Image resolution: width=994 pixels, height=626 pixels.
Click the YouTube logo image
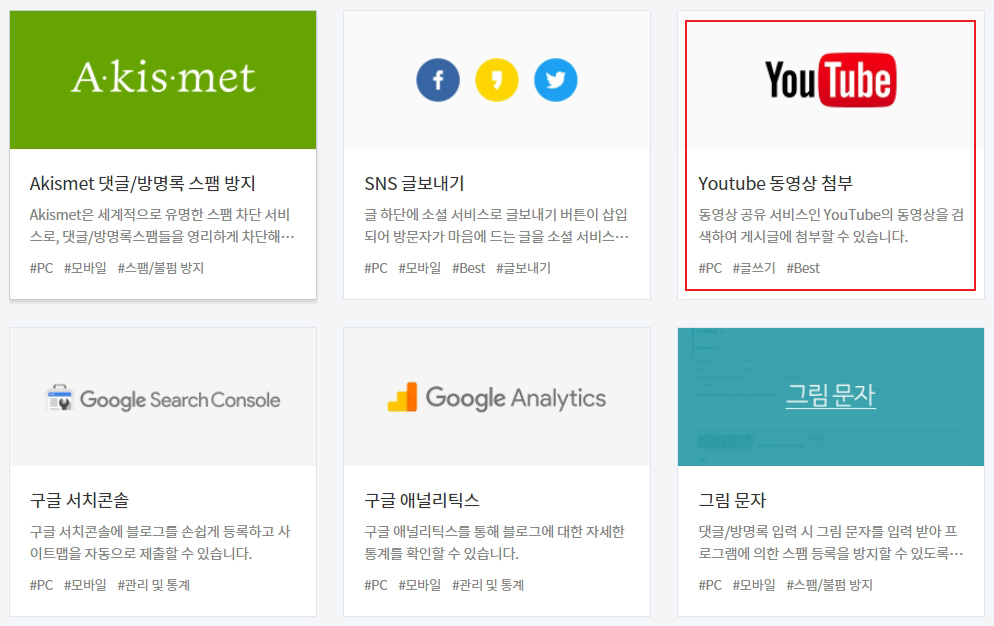pyautogui.click(x=830, y=80)
